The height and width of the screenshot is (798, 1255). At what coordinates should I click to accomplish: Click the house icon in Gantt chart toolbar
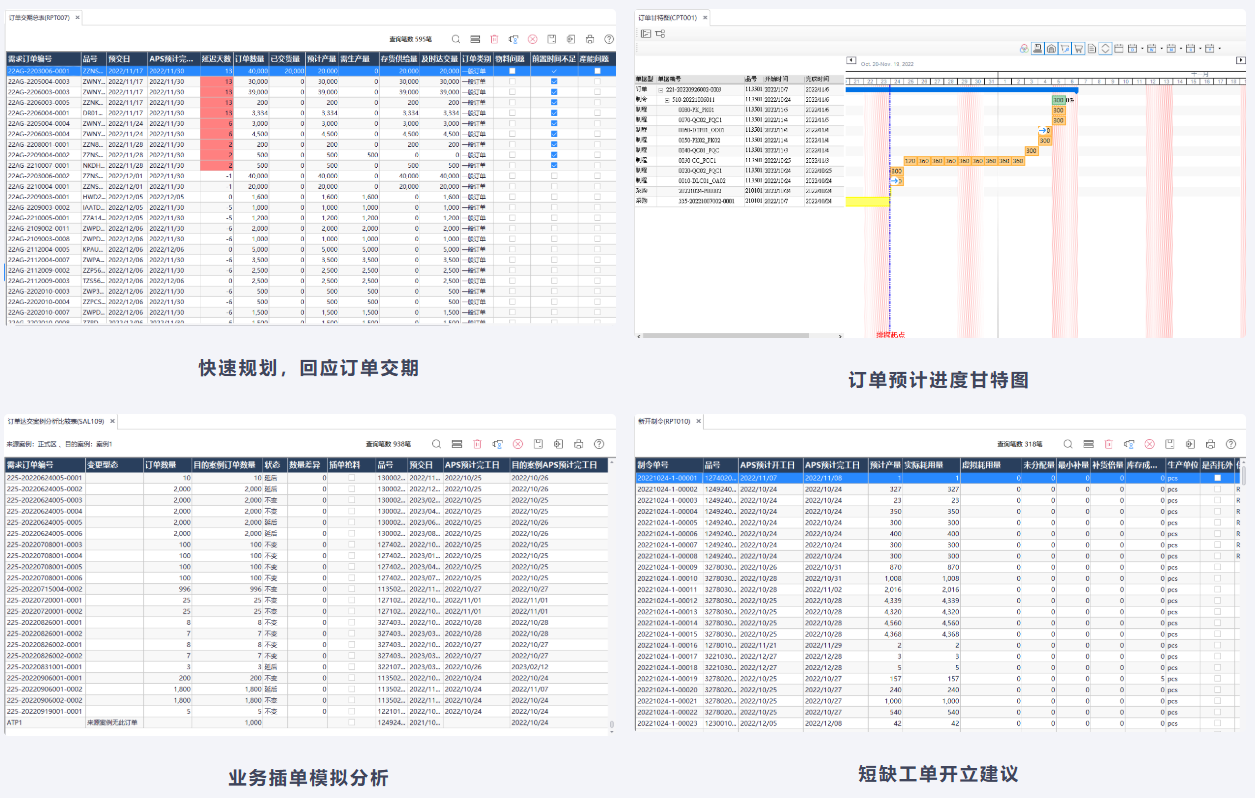1051,48
